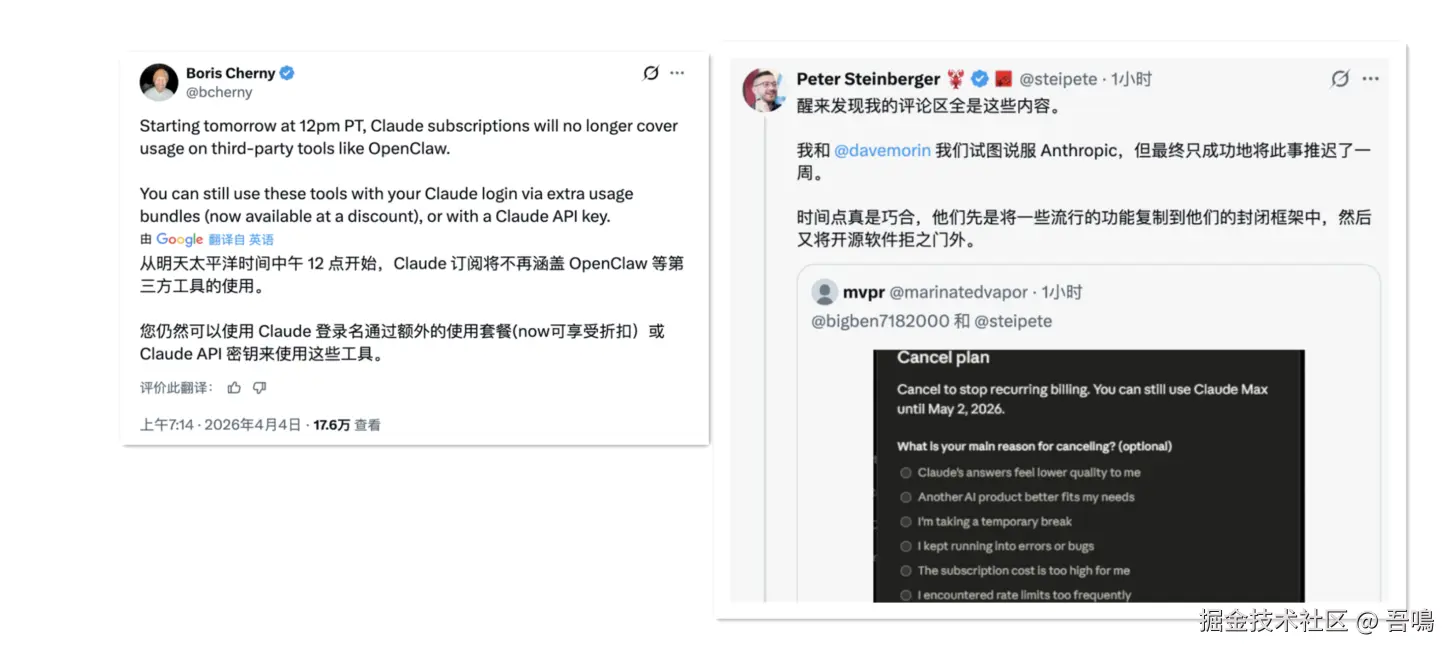Click Boris Cherny's blue verified badge
This screenshot has width=1454, height=654.
287,73
